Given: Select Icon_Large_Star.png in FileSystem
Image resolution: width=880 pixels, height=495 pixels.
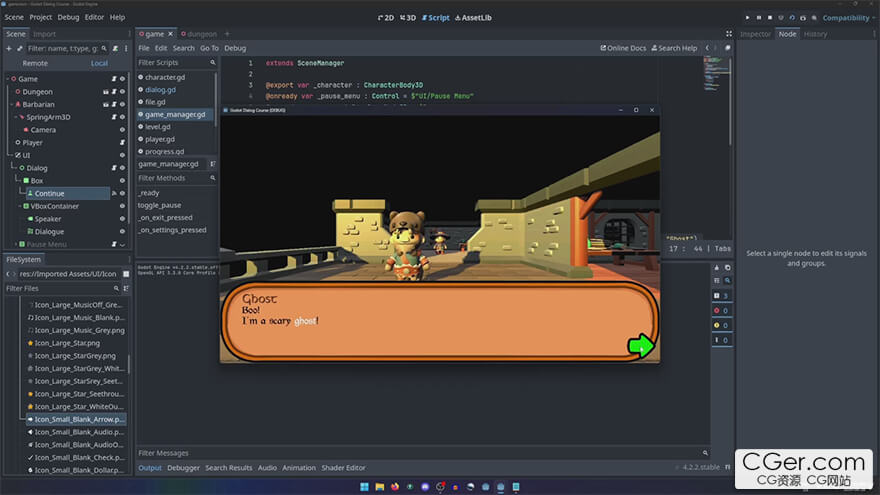Looking at the screenshot, I should 67,343.
